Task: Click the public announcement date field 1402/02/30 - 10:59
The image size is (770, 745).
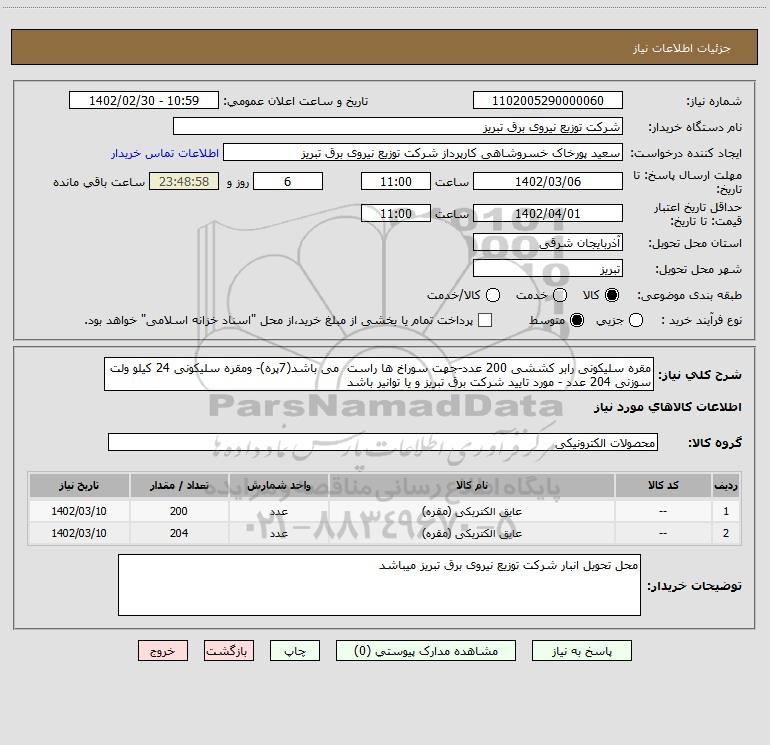Action: 144,100
